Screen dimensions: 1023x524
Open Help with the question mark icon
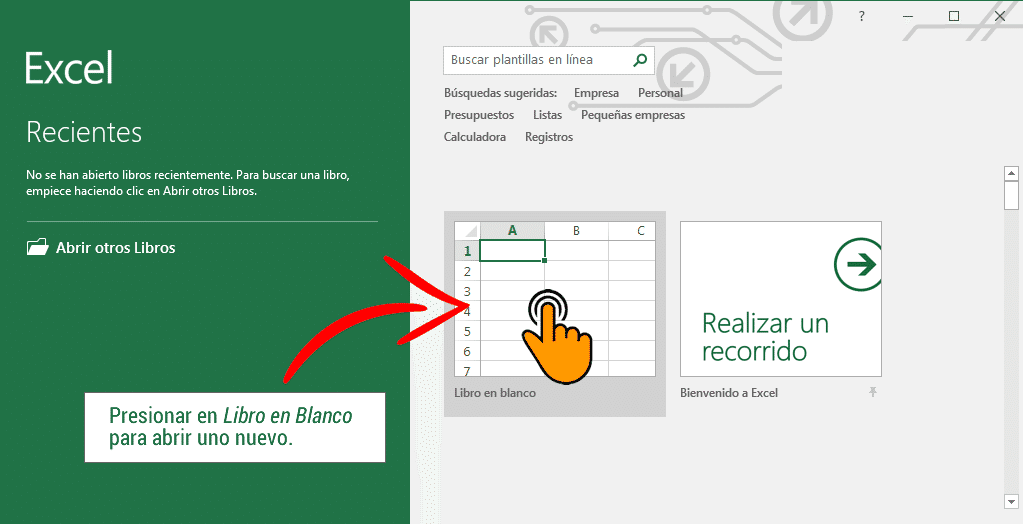click(x=861, y=16)
